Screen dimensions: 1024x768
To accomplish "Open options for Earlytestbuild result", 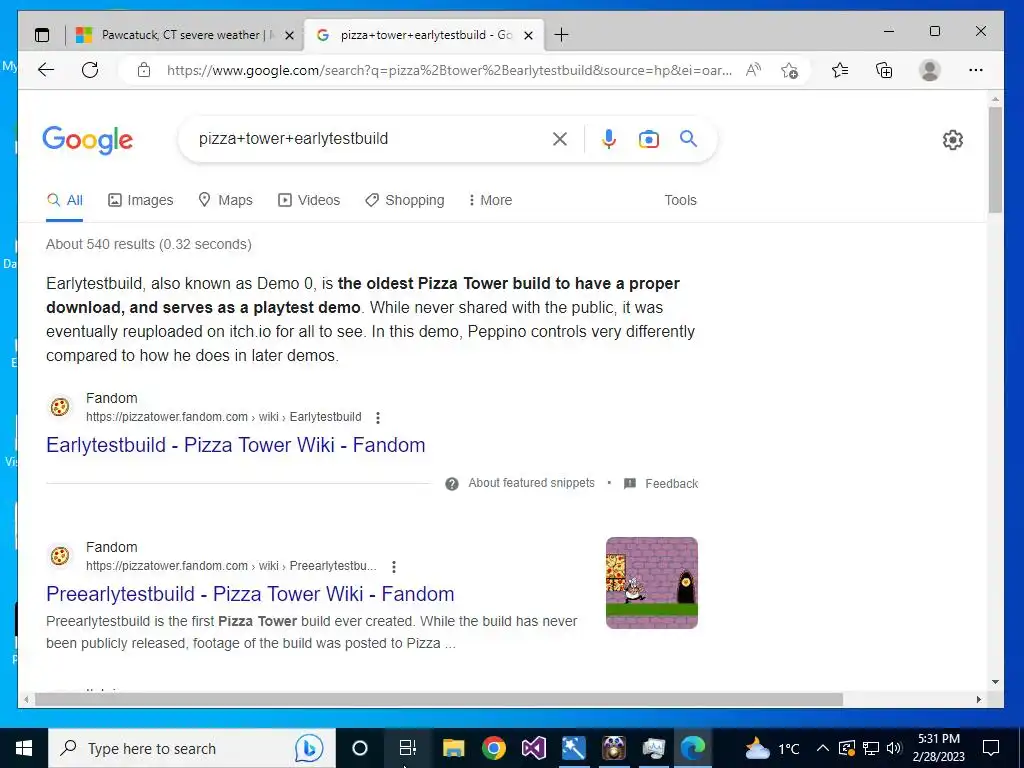I will pos(377,417).
